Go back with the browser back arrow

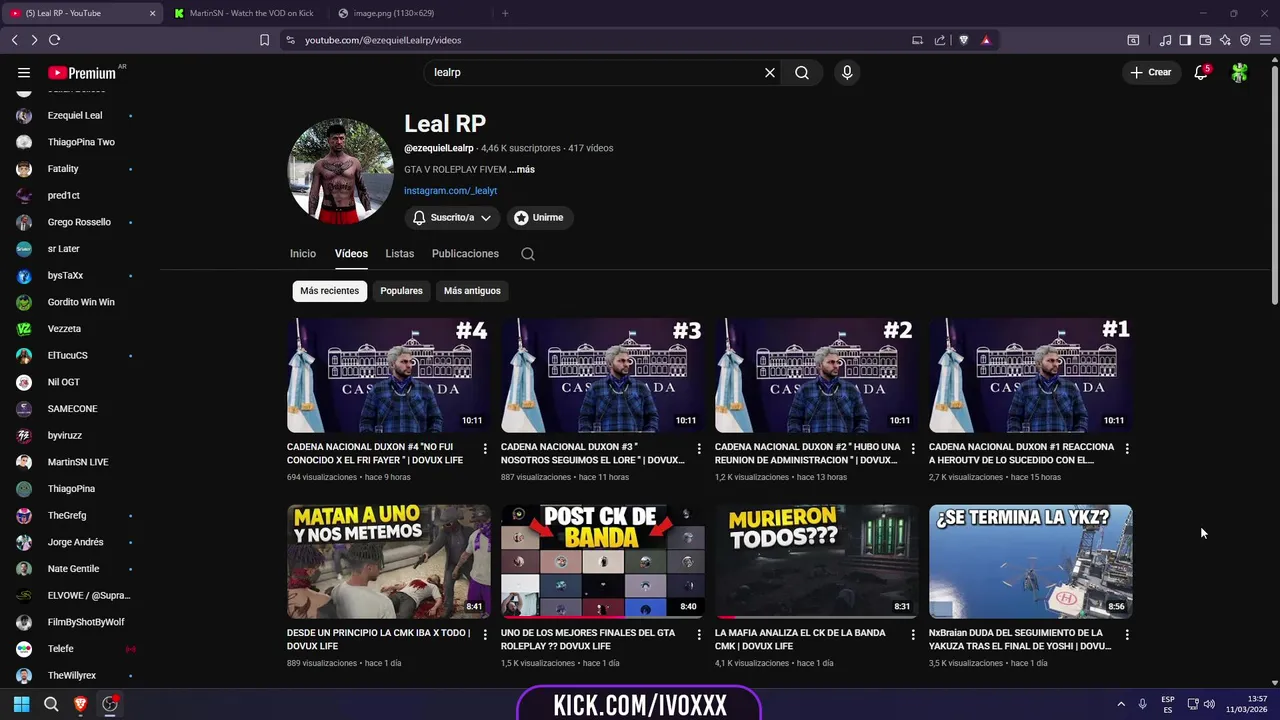pyautogui.click(x=14, y=40)
